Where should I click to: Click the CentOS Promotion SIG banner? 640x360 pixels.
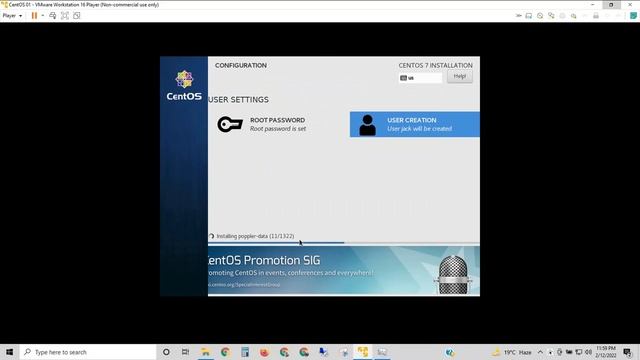tap(344, 271)
